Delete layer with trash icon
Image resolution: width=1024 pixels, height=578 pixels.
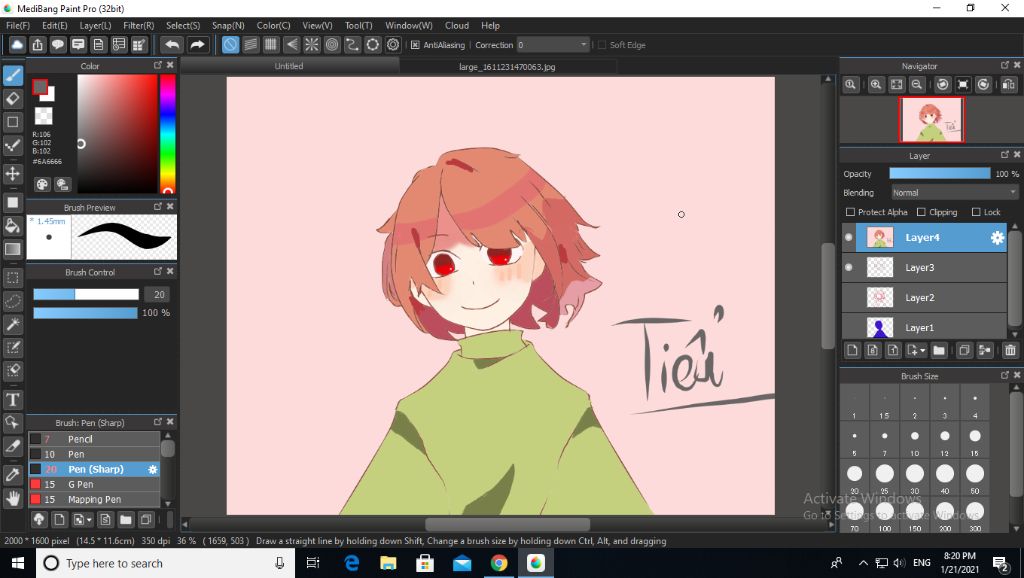point(1010,351)
